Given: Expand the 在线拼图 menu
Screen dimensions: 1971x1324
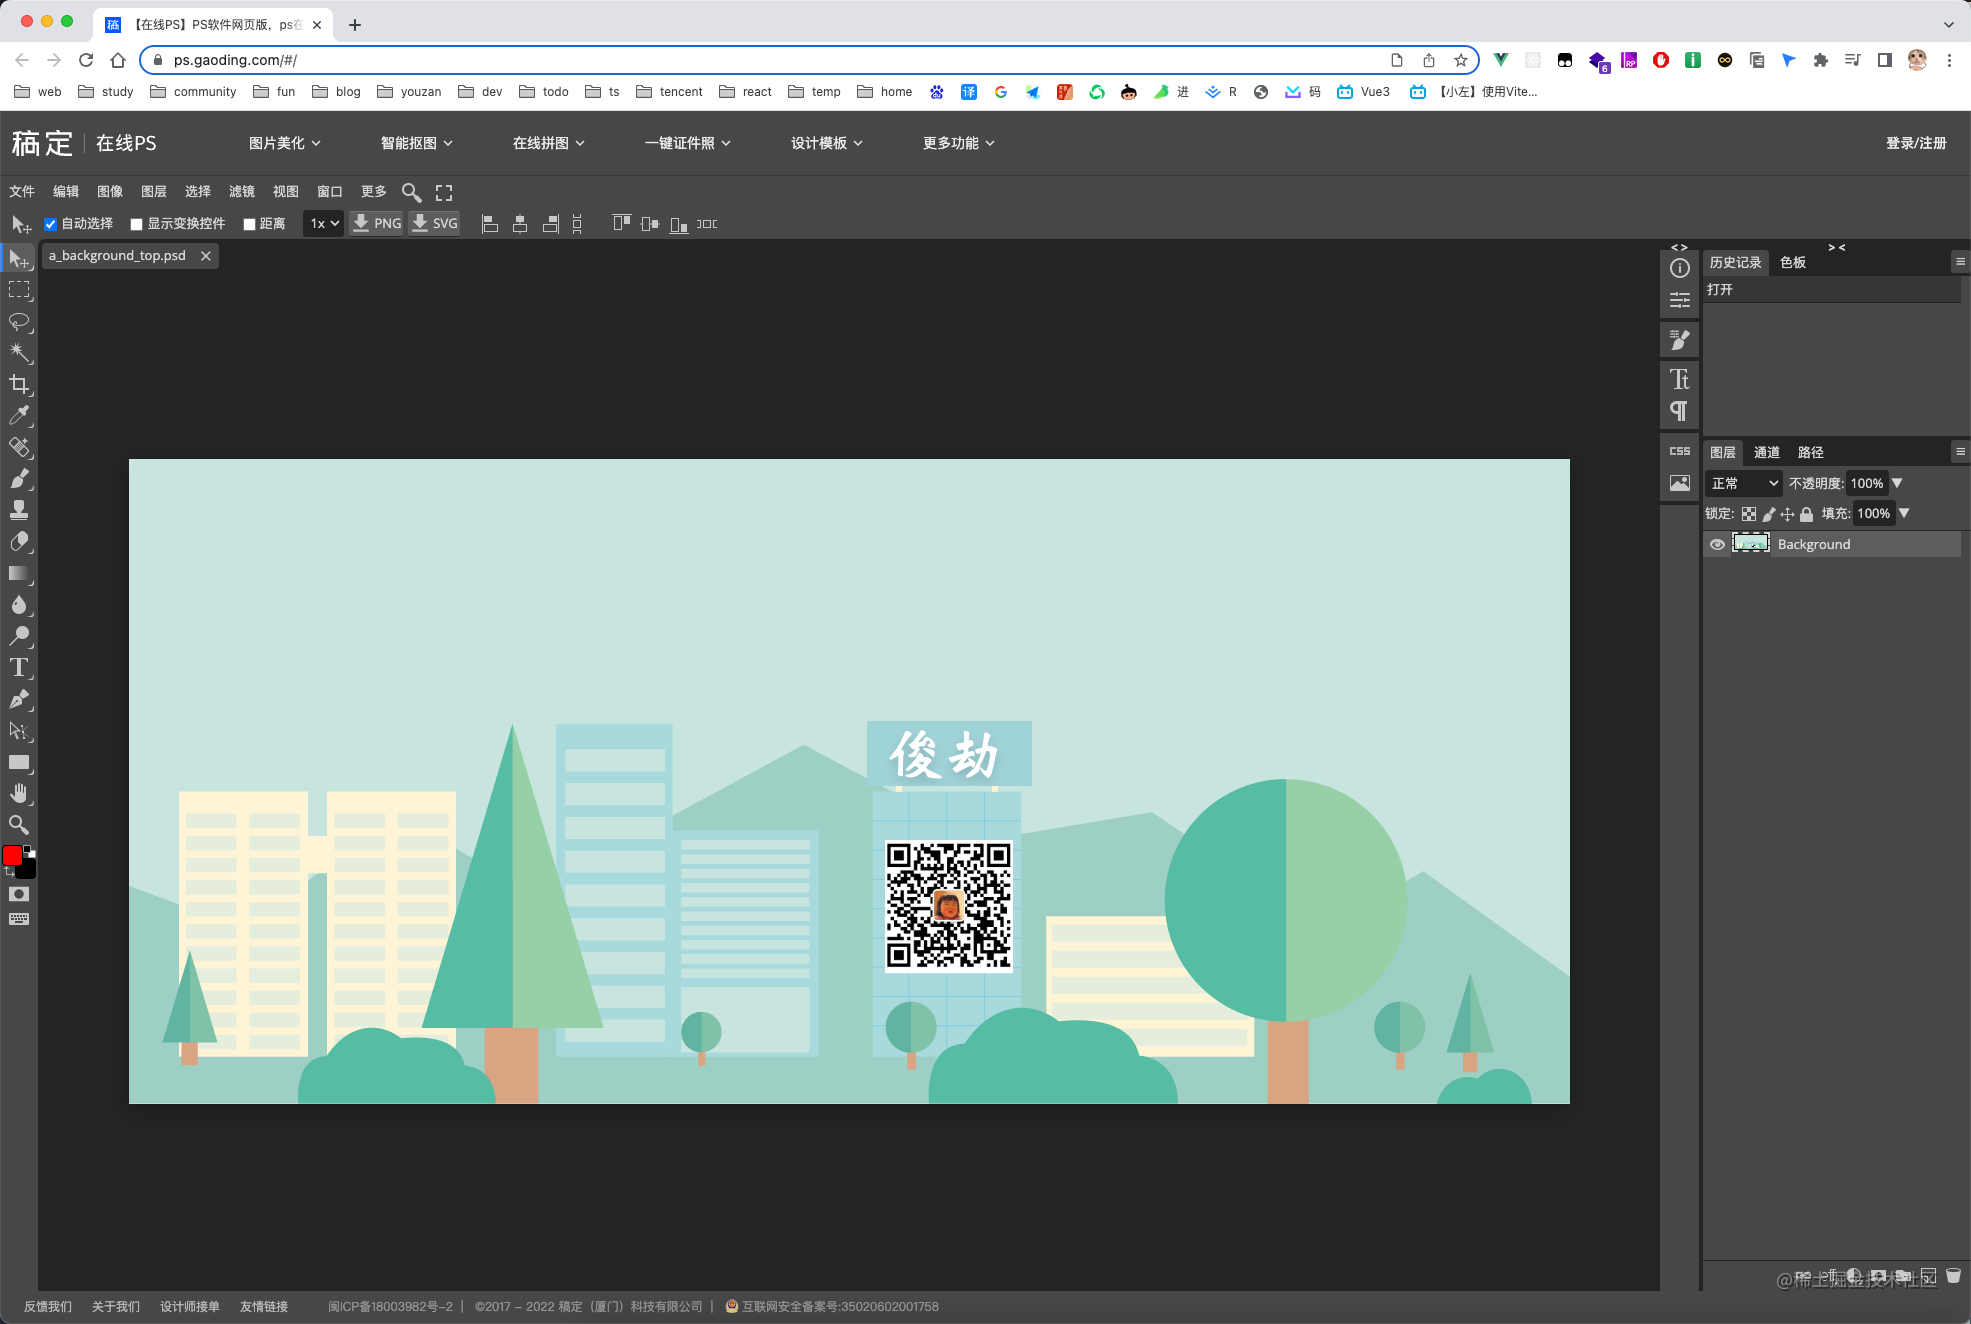Looking at the screenshot, I should pyautogui.click(x=549, y=143).
